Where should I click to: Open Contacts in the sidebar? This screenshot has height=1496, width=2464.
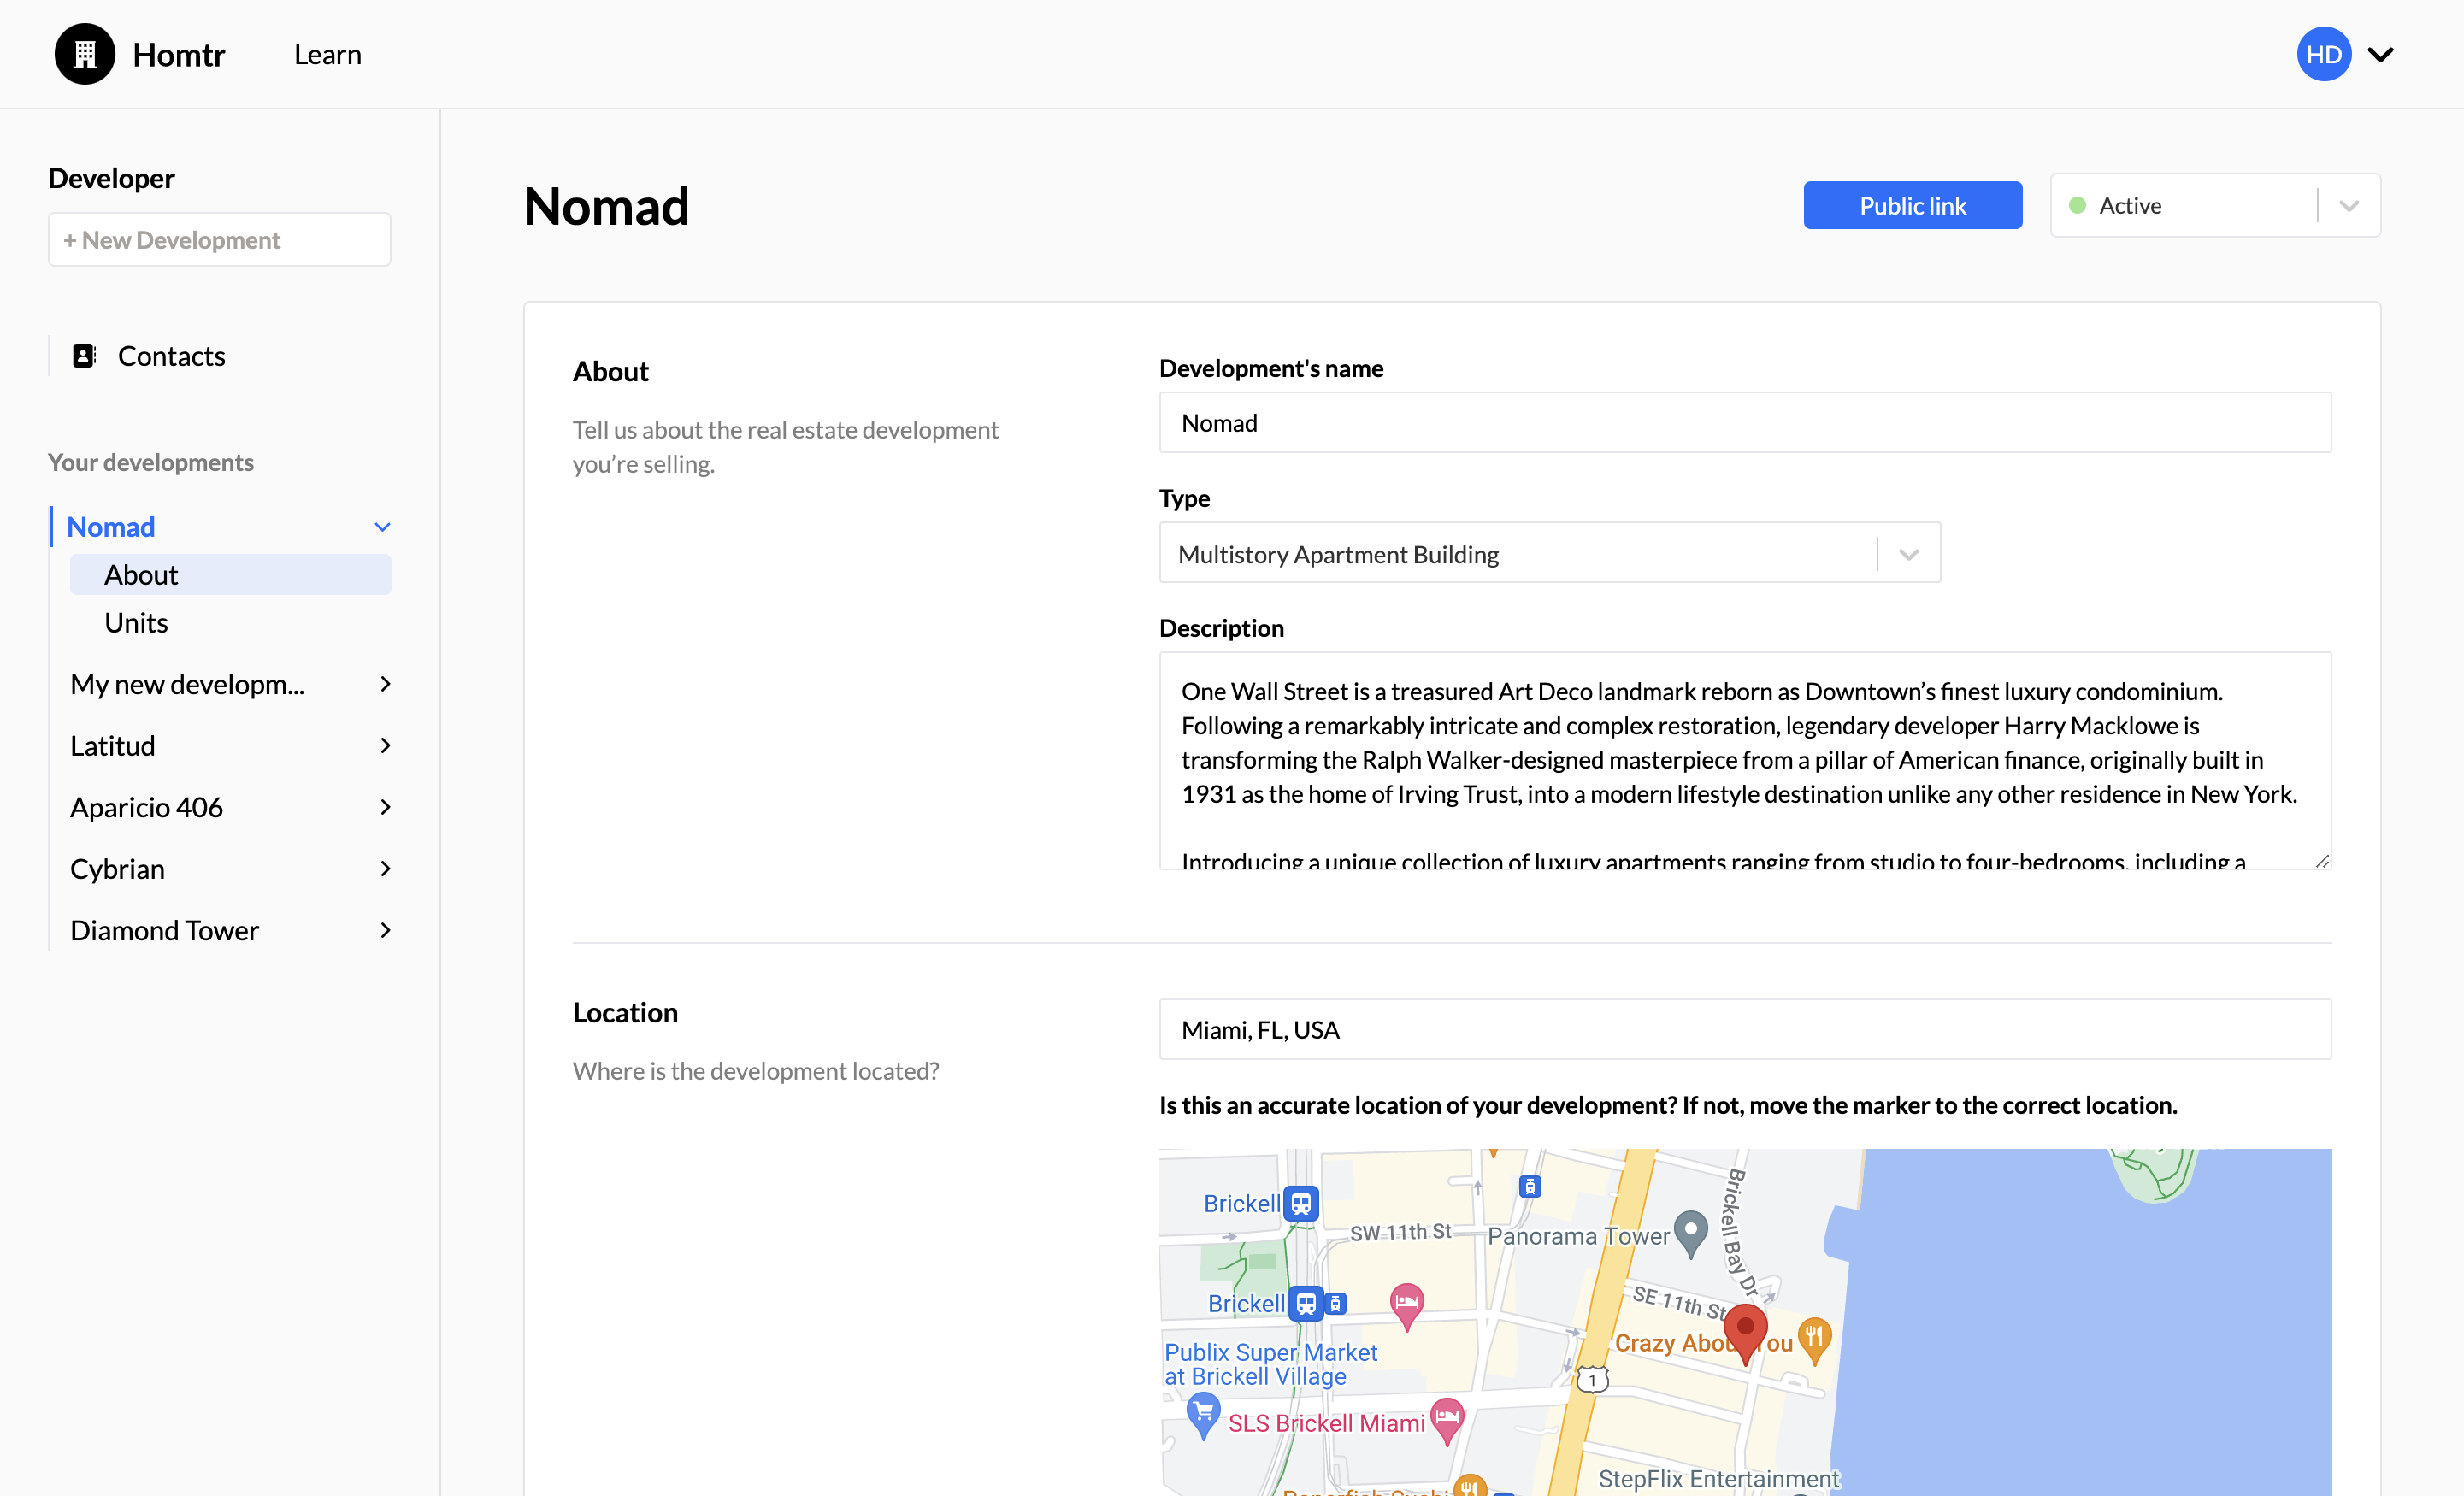(x=171, y=355)
